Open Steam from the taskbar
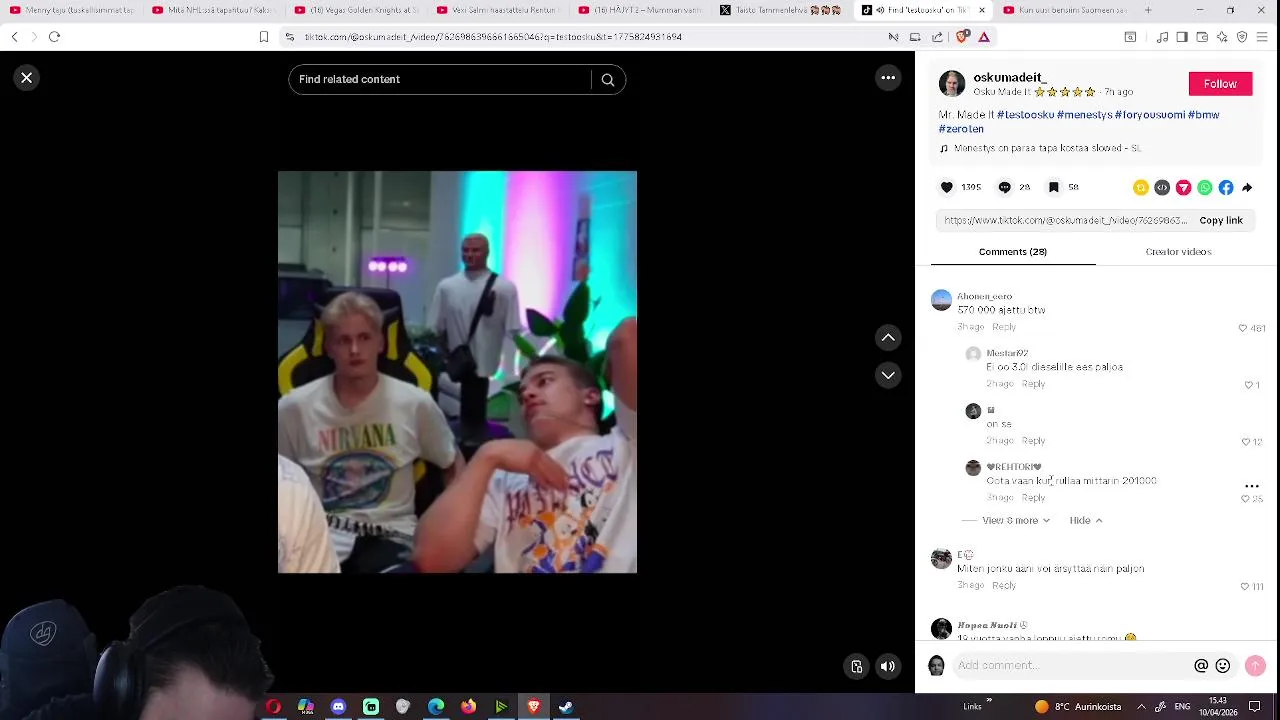 pos(566,707)
